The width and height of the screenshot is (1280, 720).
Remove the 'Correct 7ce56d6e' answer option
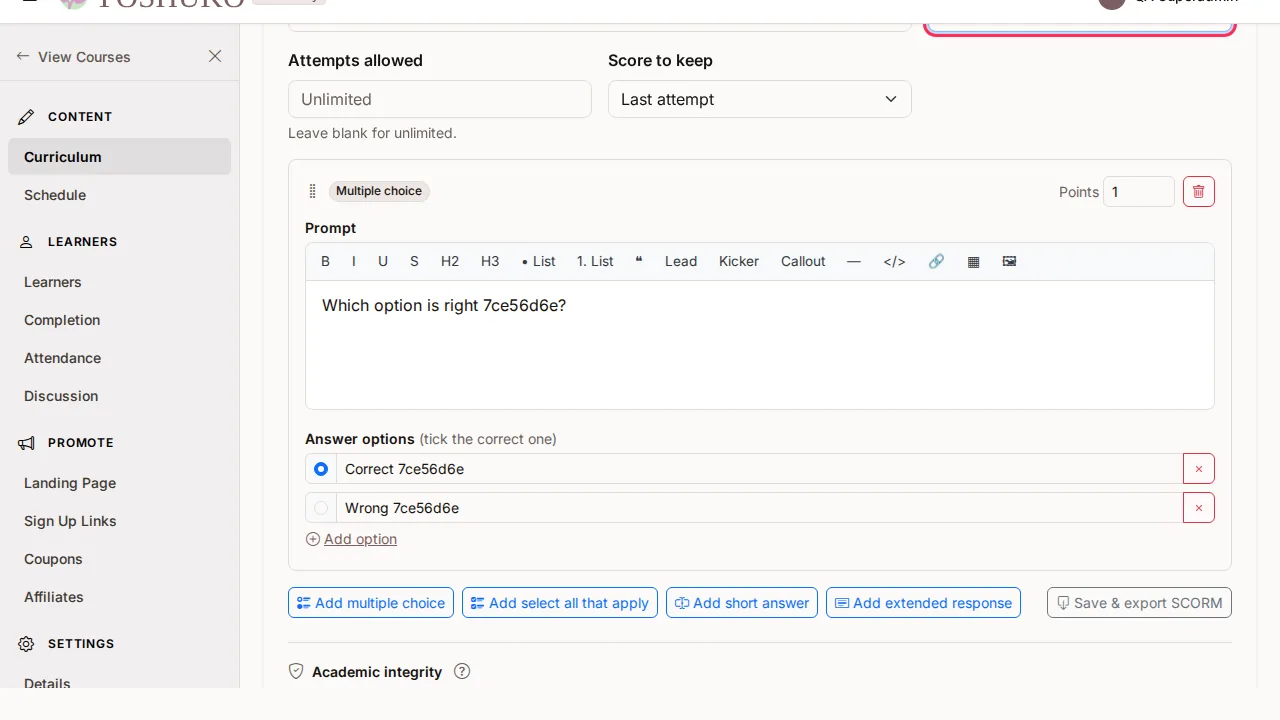click(1199, 469)
